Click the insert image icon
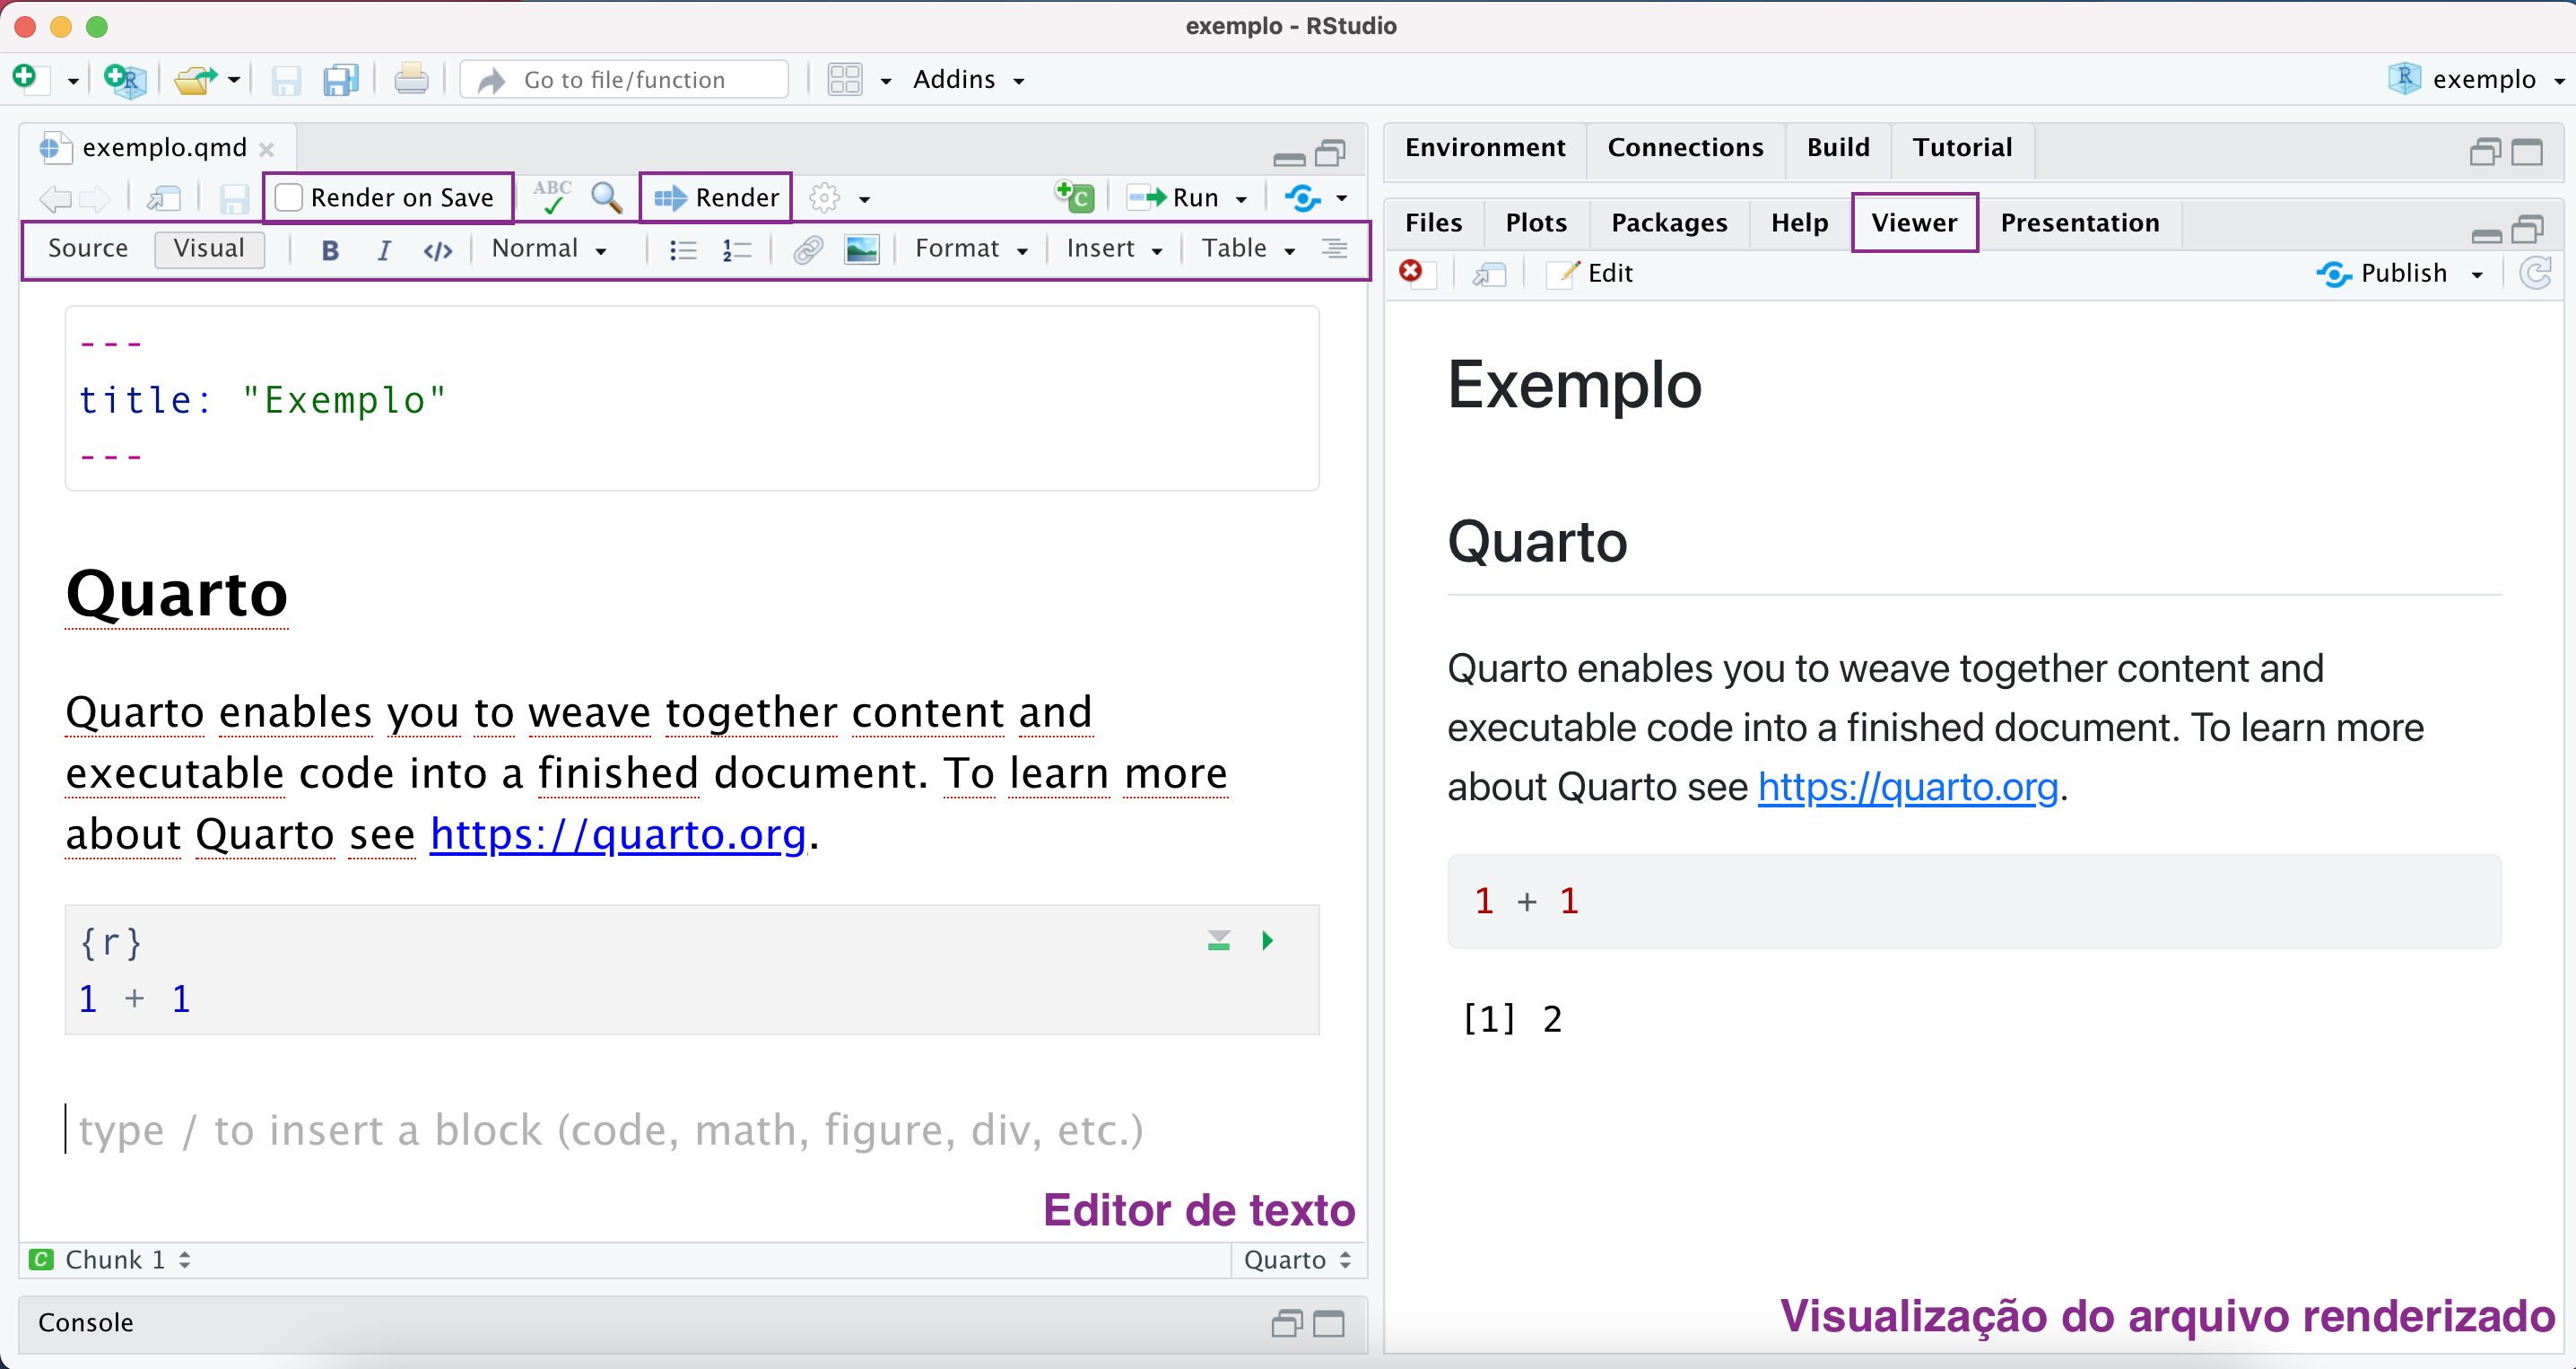This screenshot has height=1369, width=2576. click(x=861, y=249)
